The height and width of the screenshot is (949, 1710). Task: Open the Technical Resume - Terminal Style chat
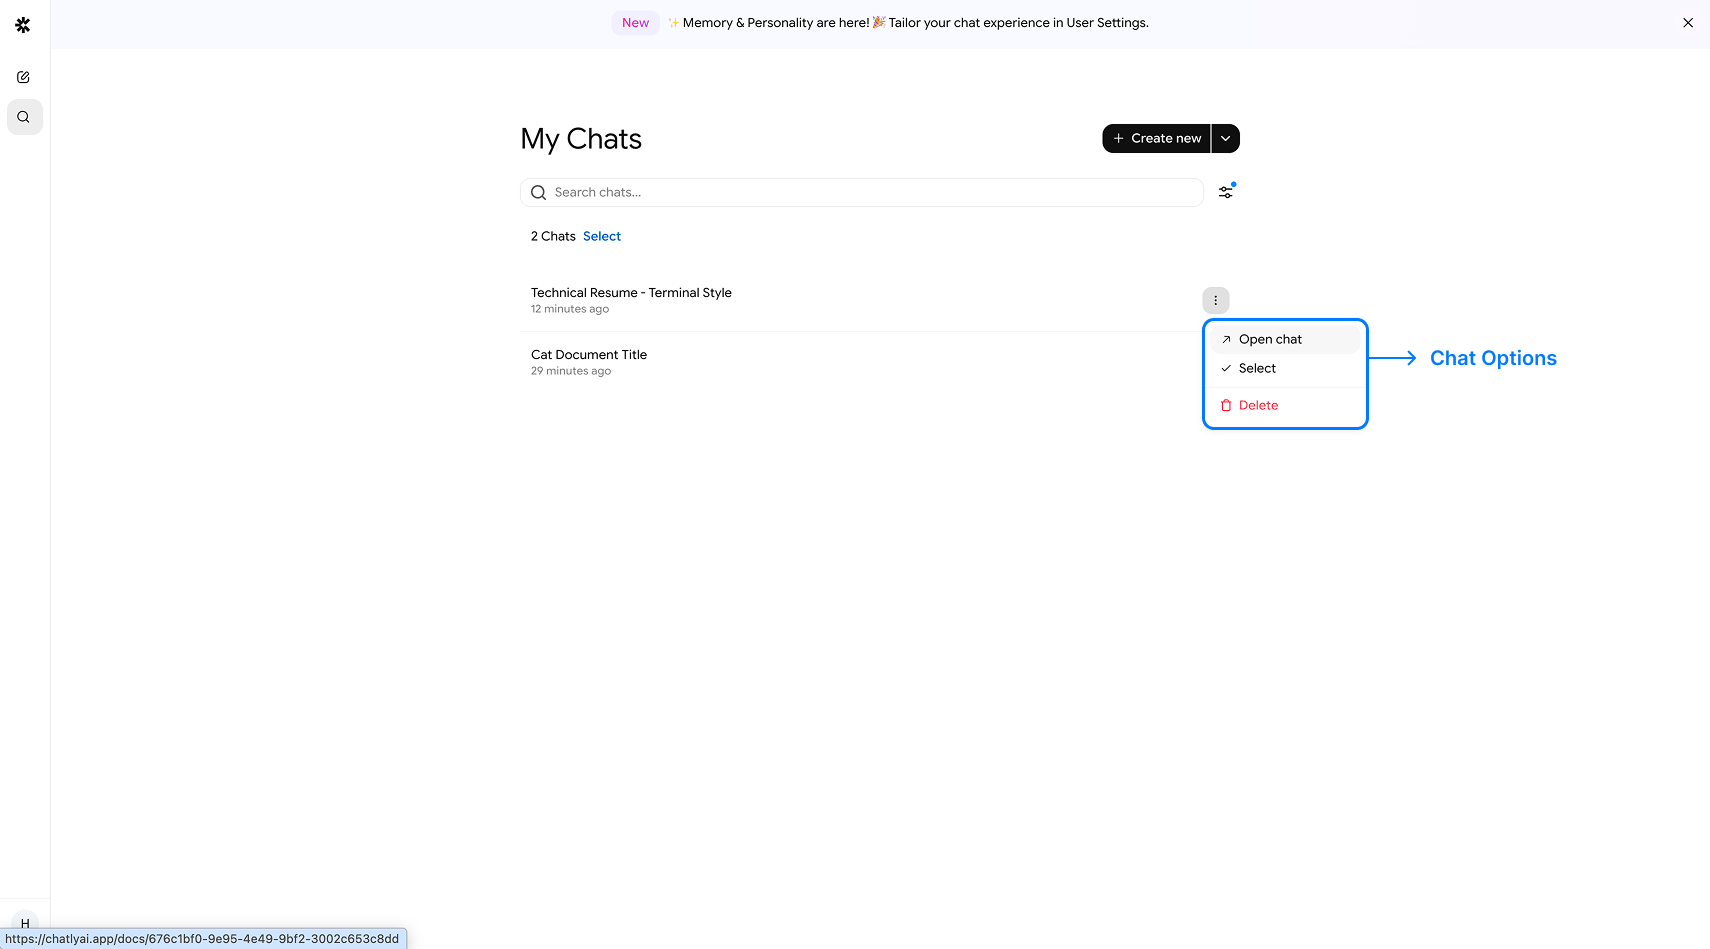(x=631, y=293)
